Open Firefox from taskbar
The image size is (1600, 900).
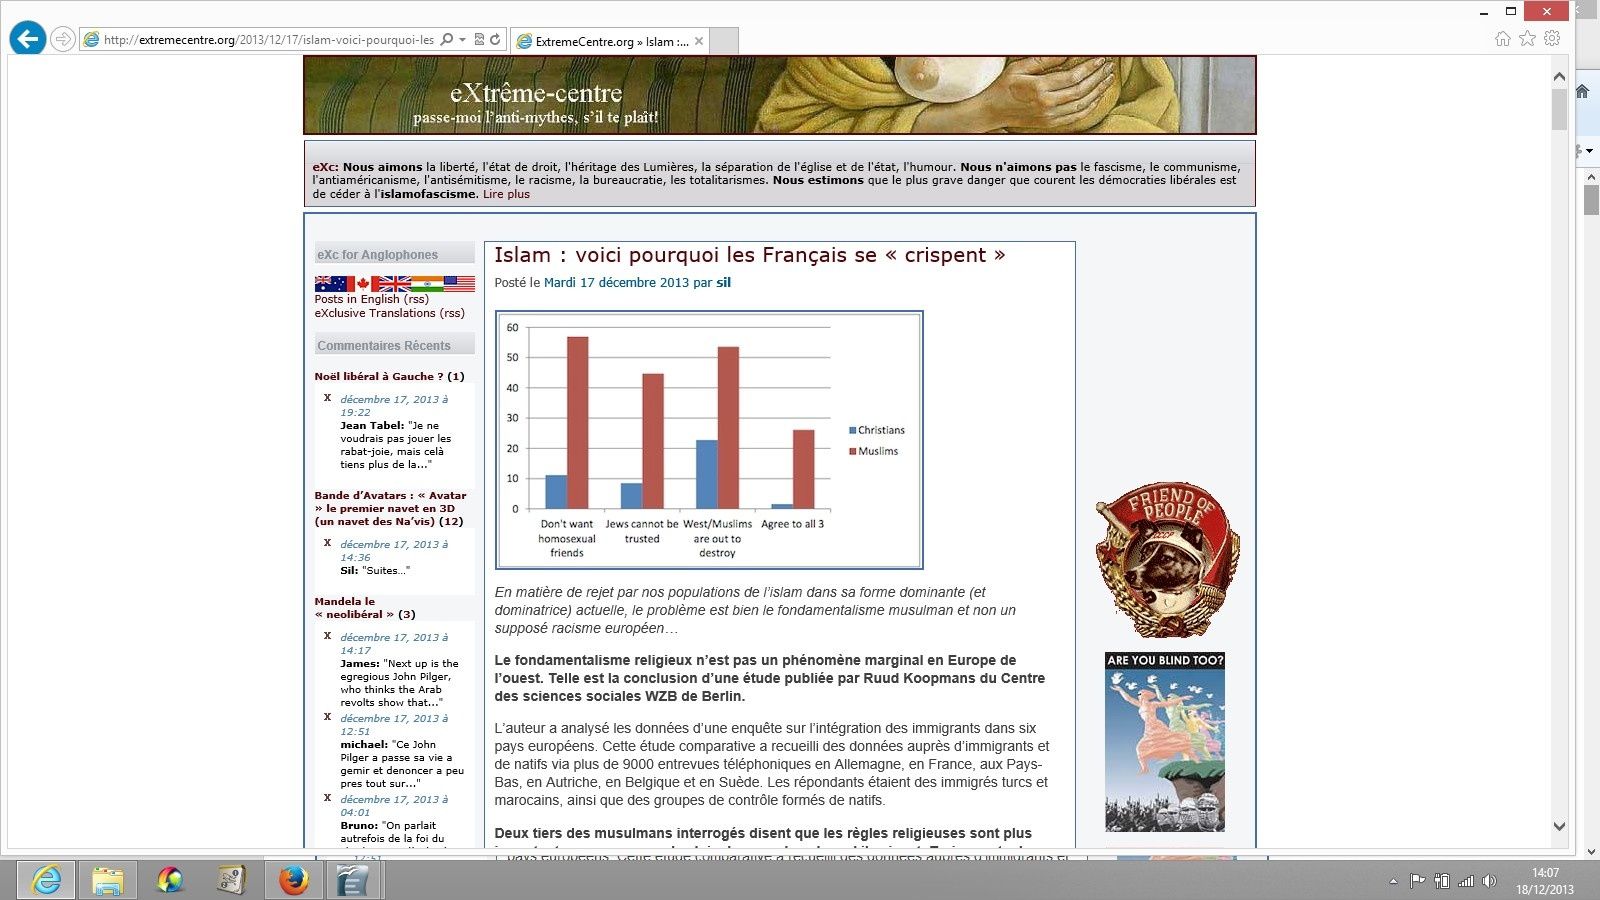tap(292, 880)
